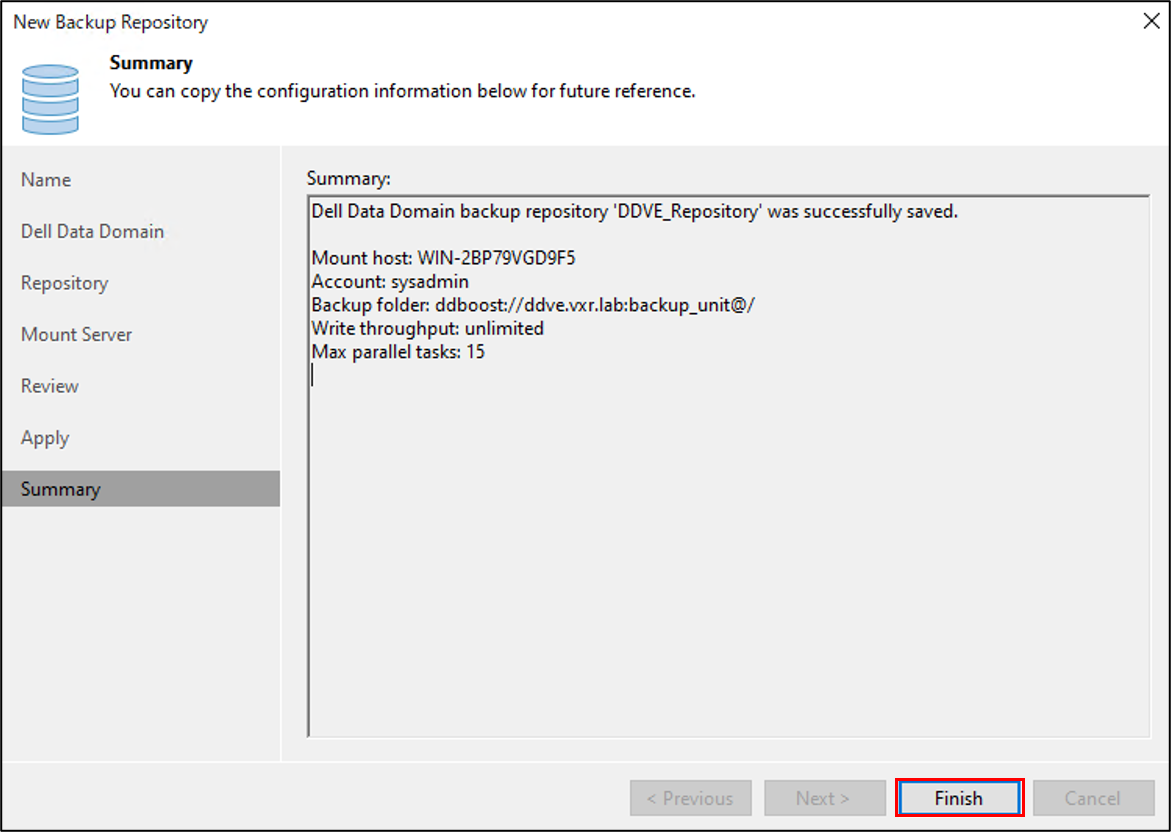The height and width of the screenshot is (832, 1171).
Task: Click the 'New Backup Repository' window title
Action: pos(111,22)
